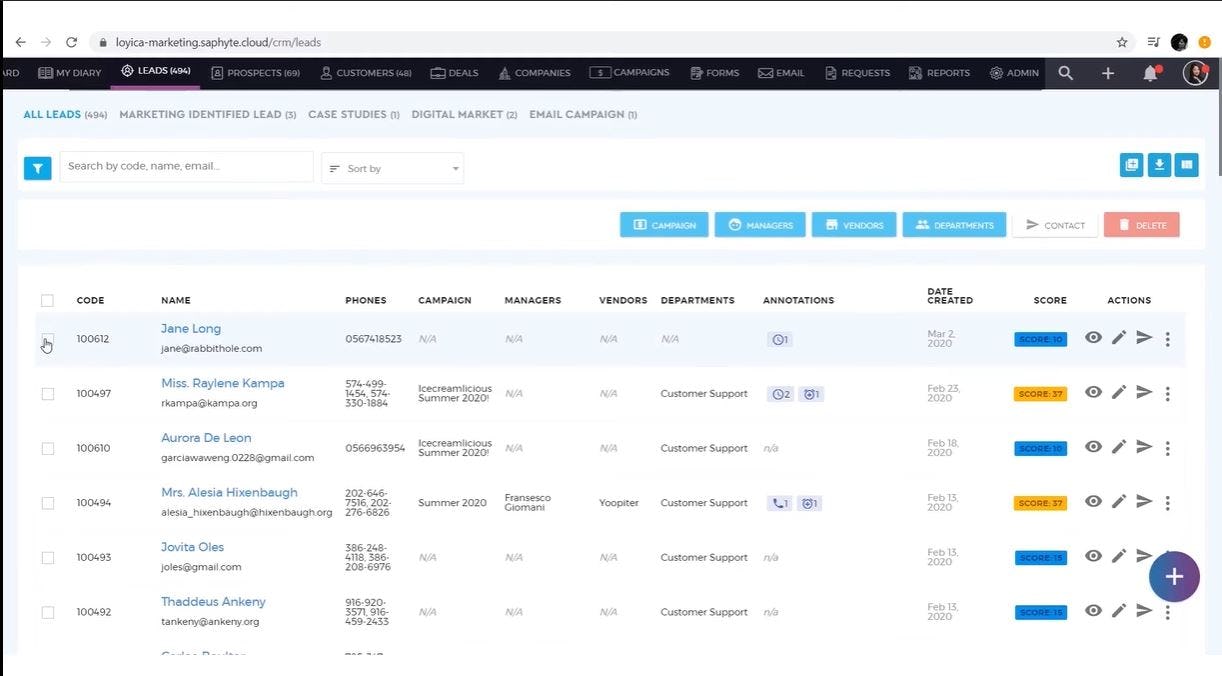Open the Admin navigation item
Screen dimensions: 1222x676
point(1014,73)
